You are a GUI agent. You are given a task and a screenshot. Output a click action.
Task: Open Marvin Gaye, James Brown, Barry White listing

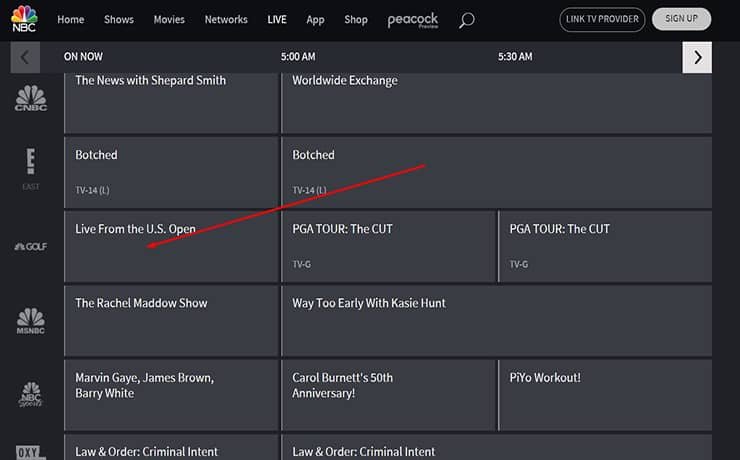click(x=172, y=395)
